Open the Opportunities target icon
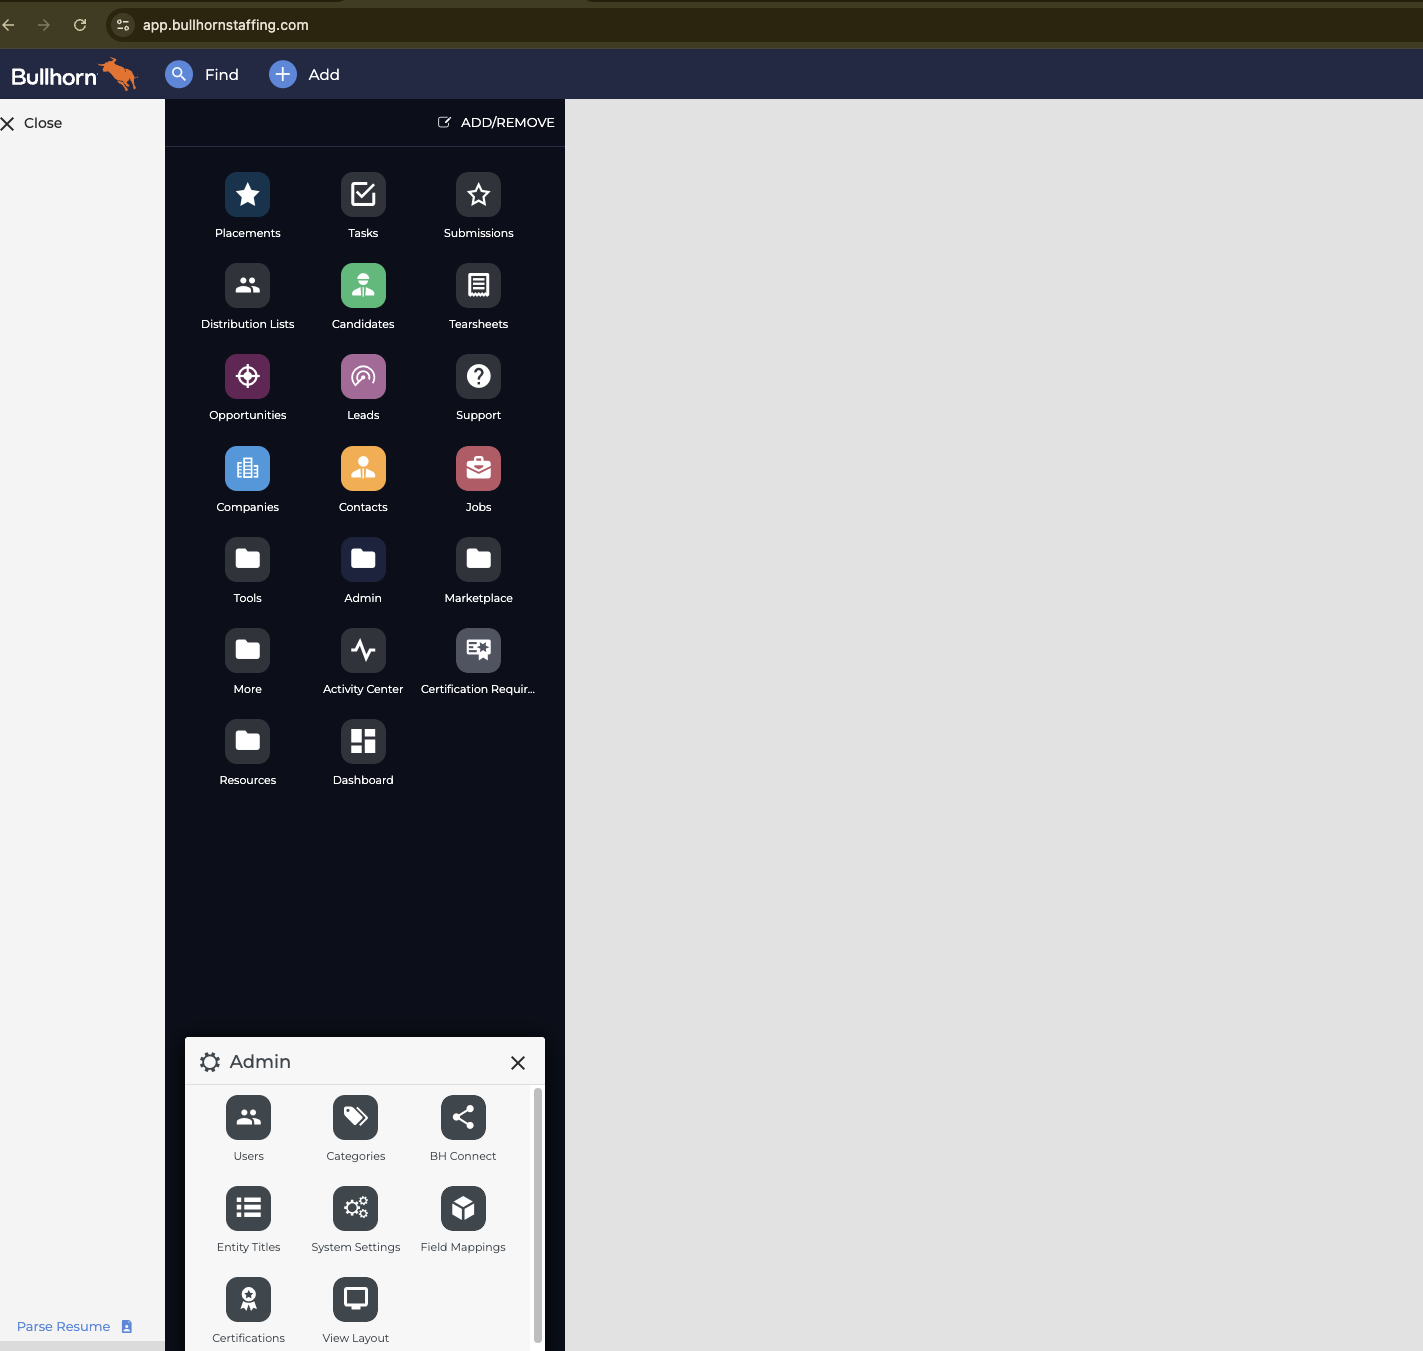1423x1351 pixels. pos(248,377)
